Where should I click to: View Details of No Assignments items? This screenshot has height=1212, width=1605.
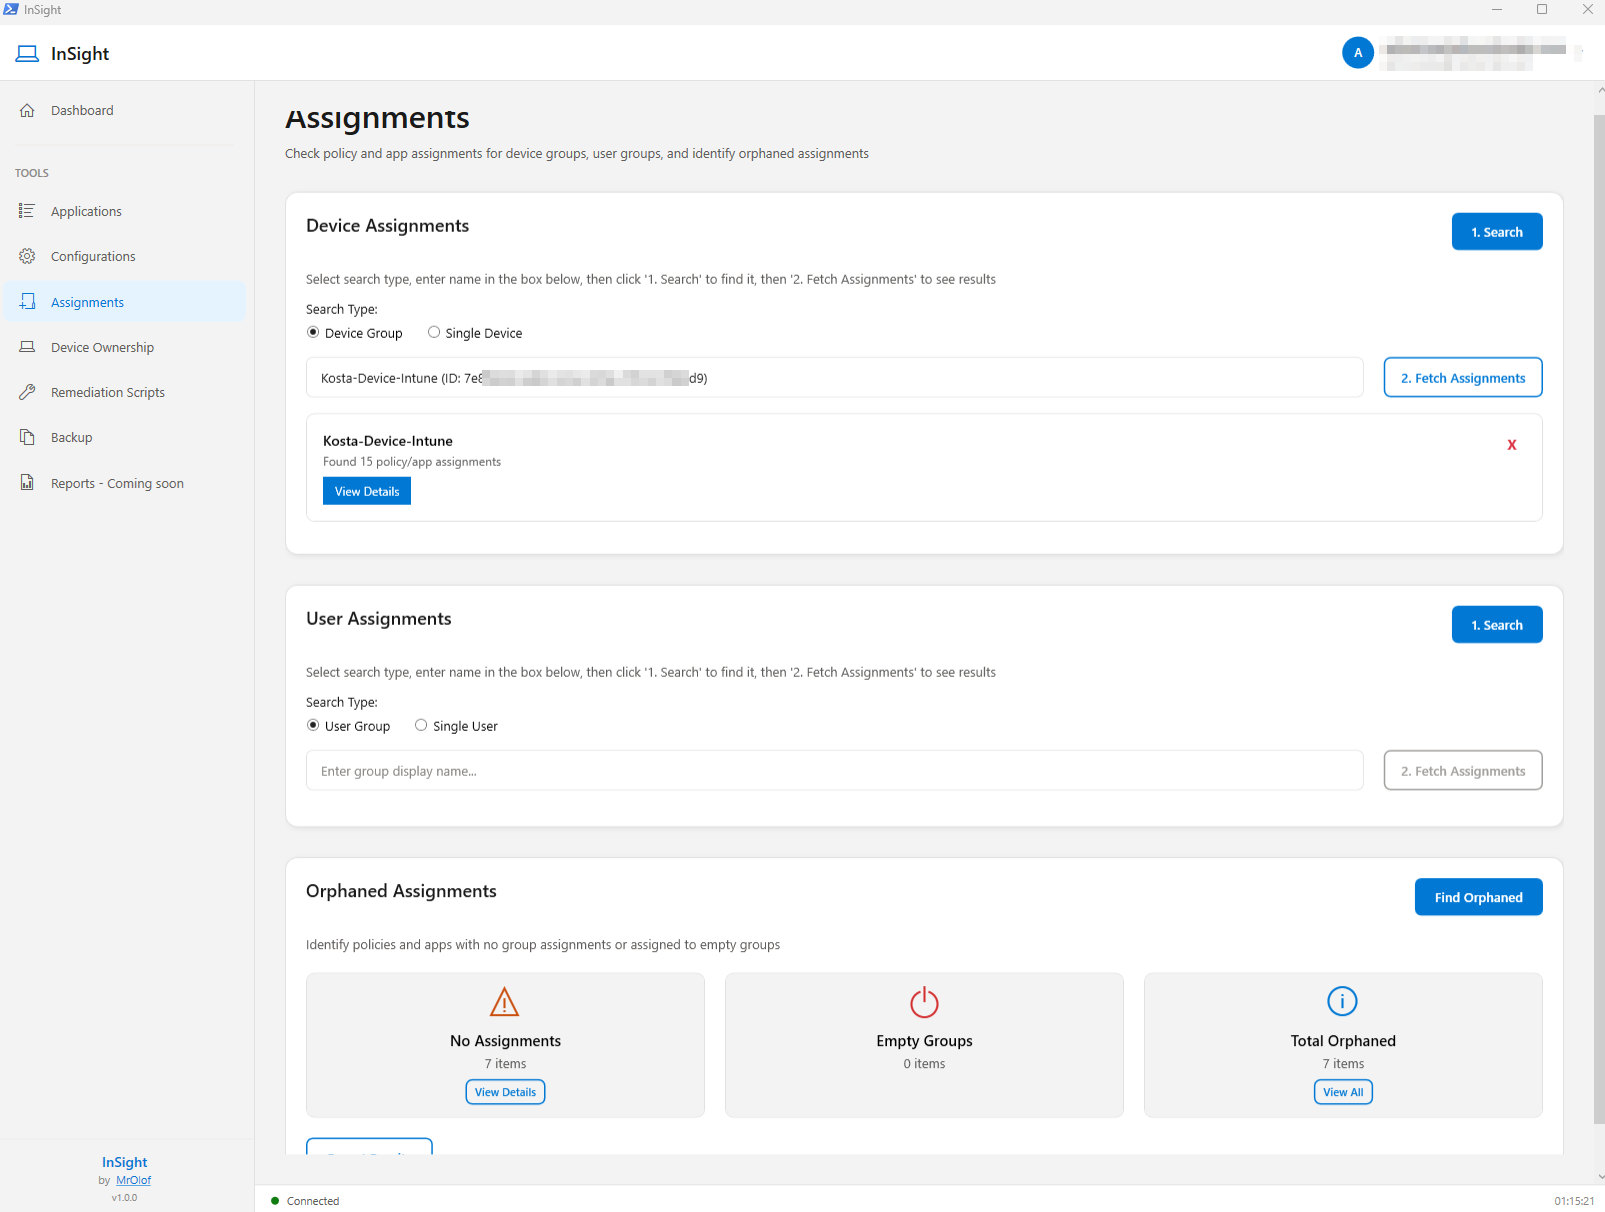[505, 1092]
